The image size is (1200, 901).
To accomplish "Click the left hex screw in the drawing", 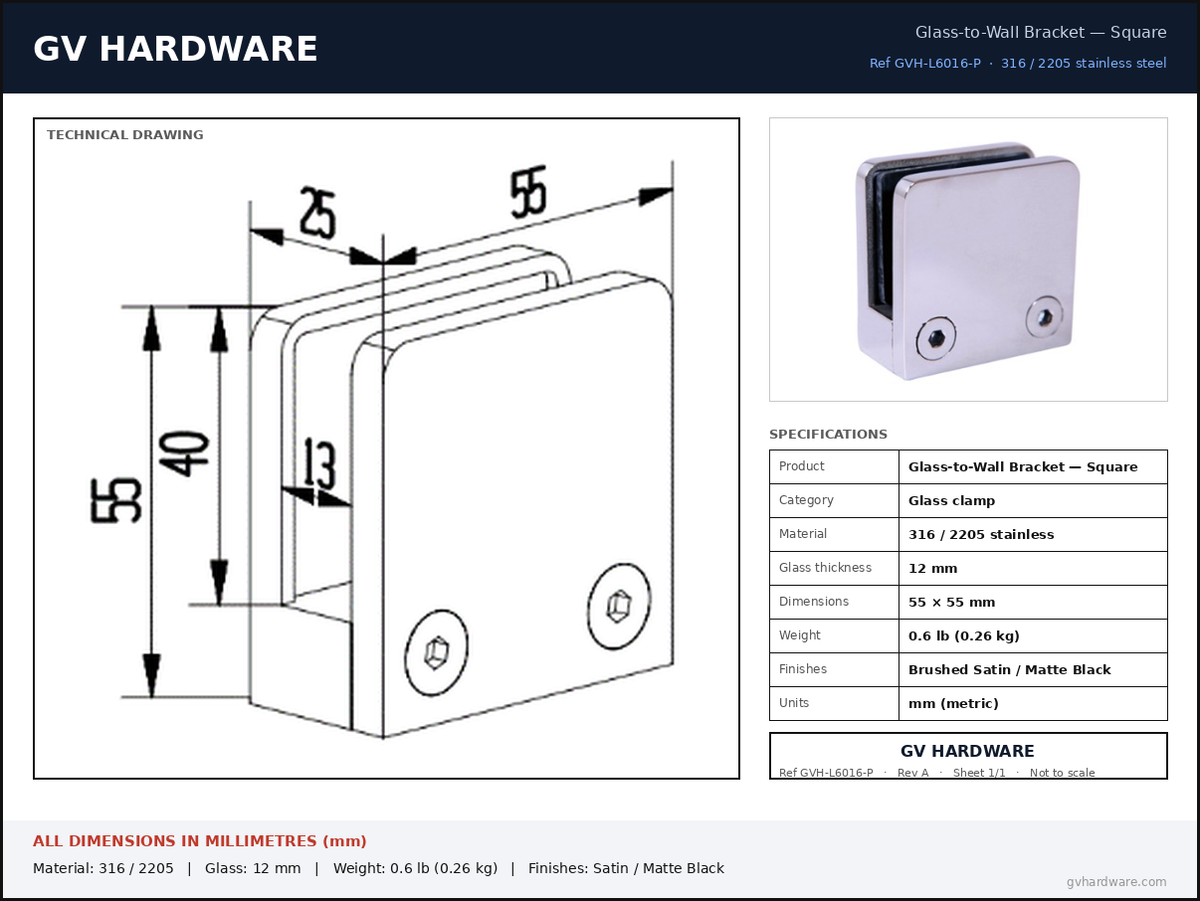I will click(x=437, y=653).
